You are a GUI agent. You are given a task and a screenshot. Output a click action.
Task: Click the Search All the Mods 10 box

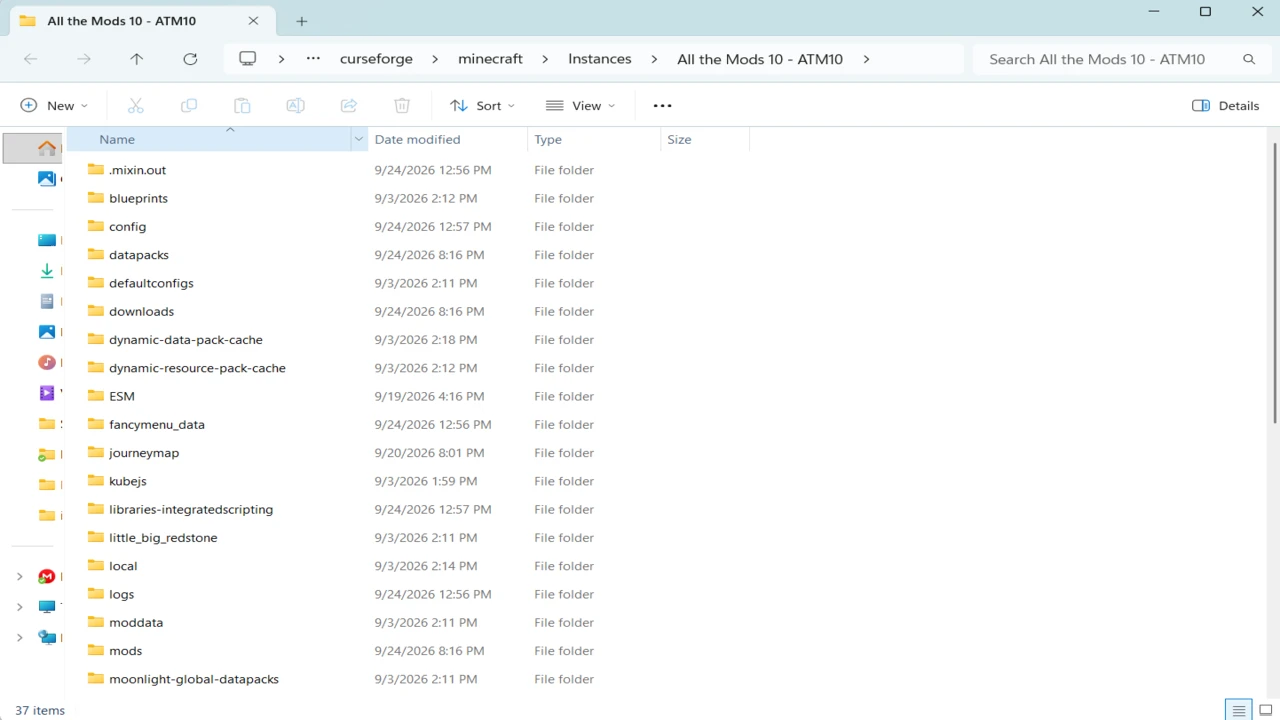(x=1120, y=59)
